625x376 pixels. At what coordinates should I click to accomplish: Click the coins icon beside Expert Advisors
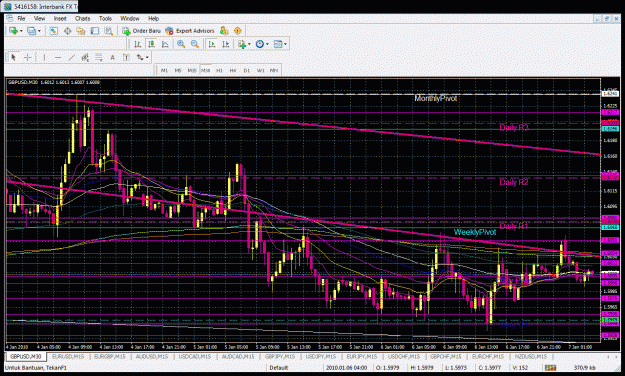(224, 31)
